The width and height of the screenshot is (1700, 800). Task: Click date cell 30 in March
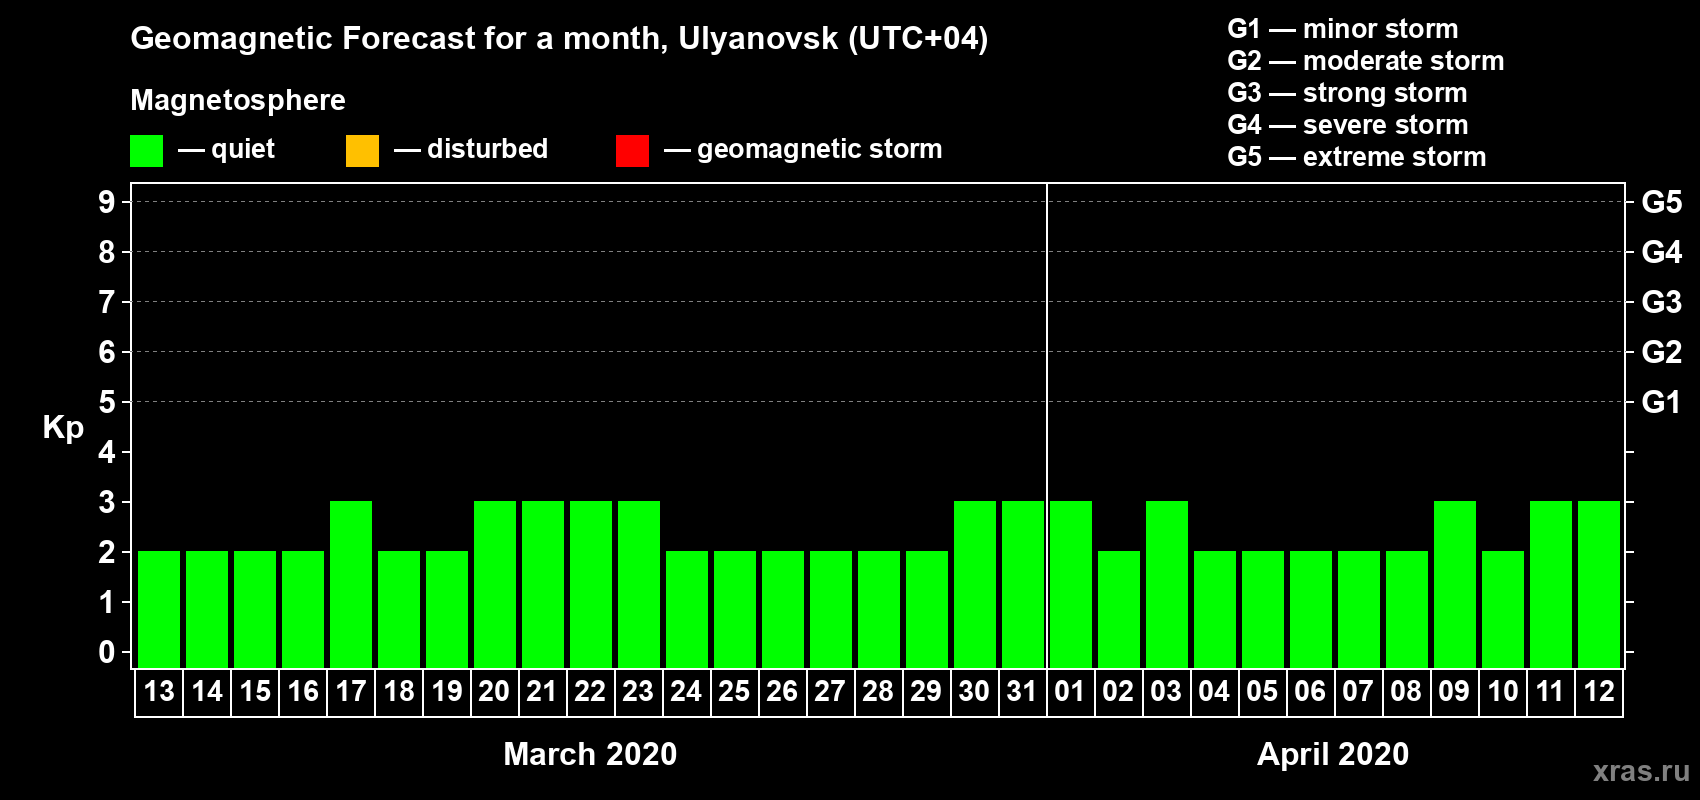pos(975,692)
